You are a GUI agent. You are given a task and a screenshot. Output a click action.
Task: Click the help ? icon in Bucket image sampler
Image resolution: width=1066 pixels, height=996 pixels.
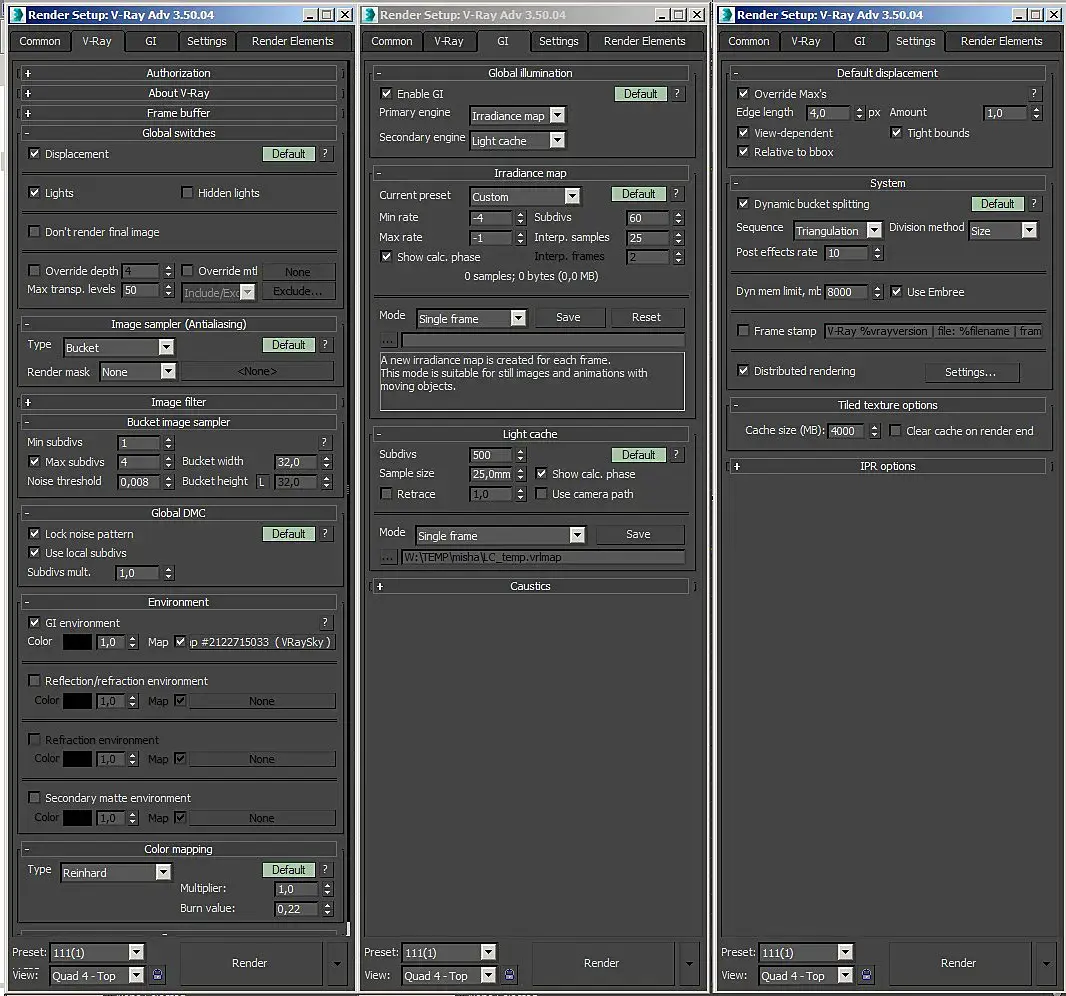click(x=324, y=442)
